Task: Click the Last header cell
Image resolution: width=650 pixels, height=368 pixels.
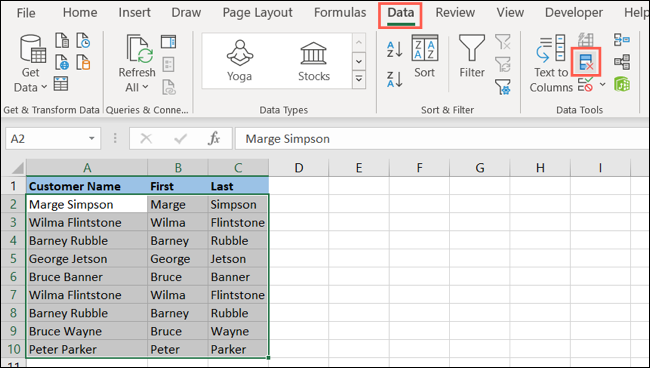Action: click(238, 186)
